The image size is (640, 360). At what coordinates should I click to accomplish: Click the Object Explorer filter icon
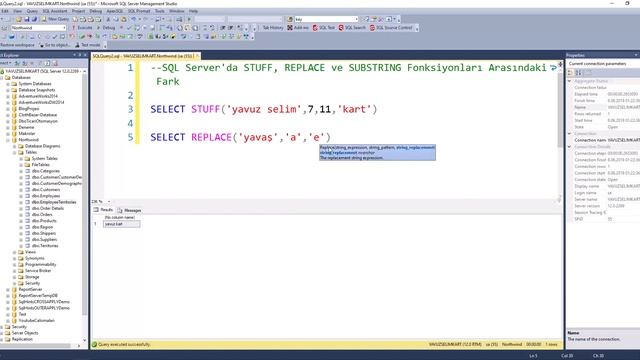(x=40, y=63)
